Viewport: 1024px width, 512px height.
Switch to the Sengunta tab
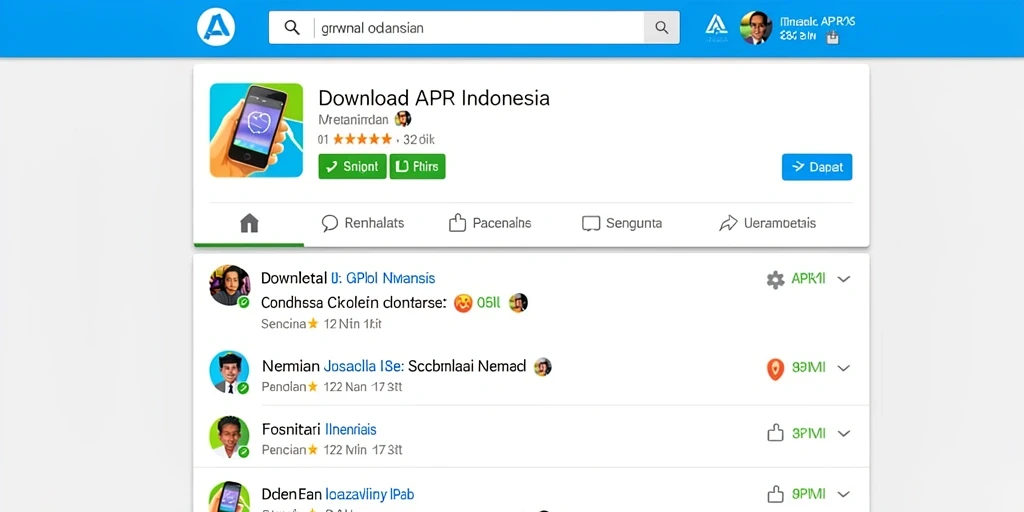pyautogui.click(x=622, y=223)
